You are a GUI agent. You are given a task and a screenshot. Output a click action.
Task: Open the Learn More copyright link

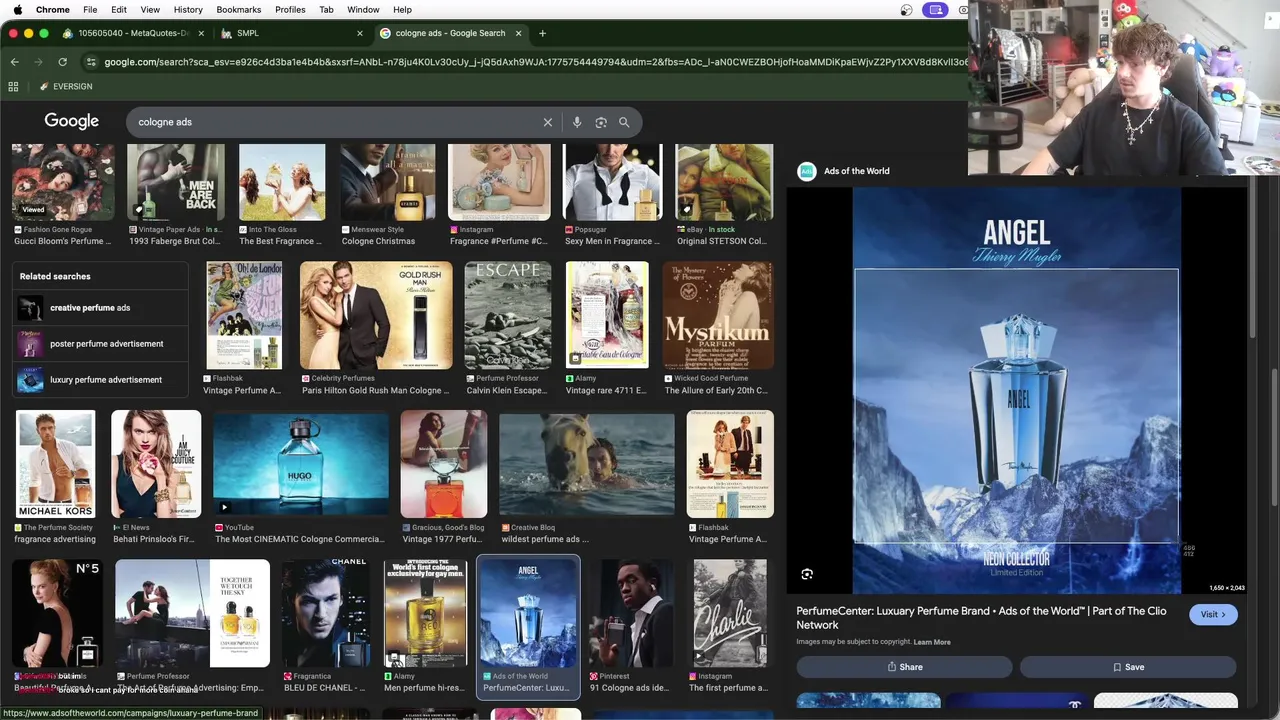tap(932, 642)
